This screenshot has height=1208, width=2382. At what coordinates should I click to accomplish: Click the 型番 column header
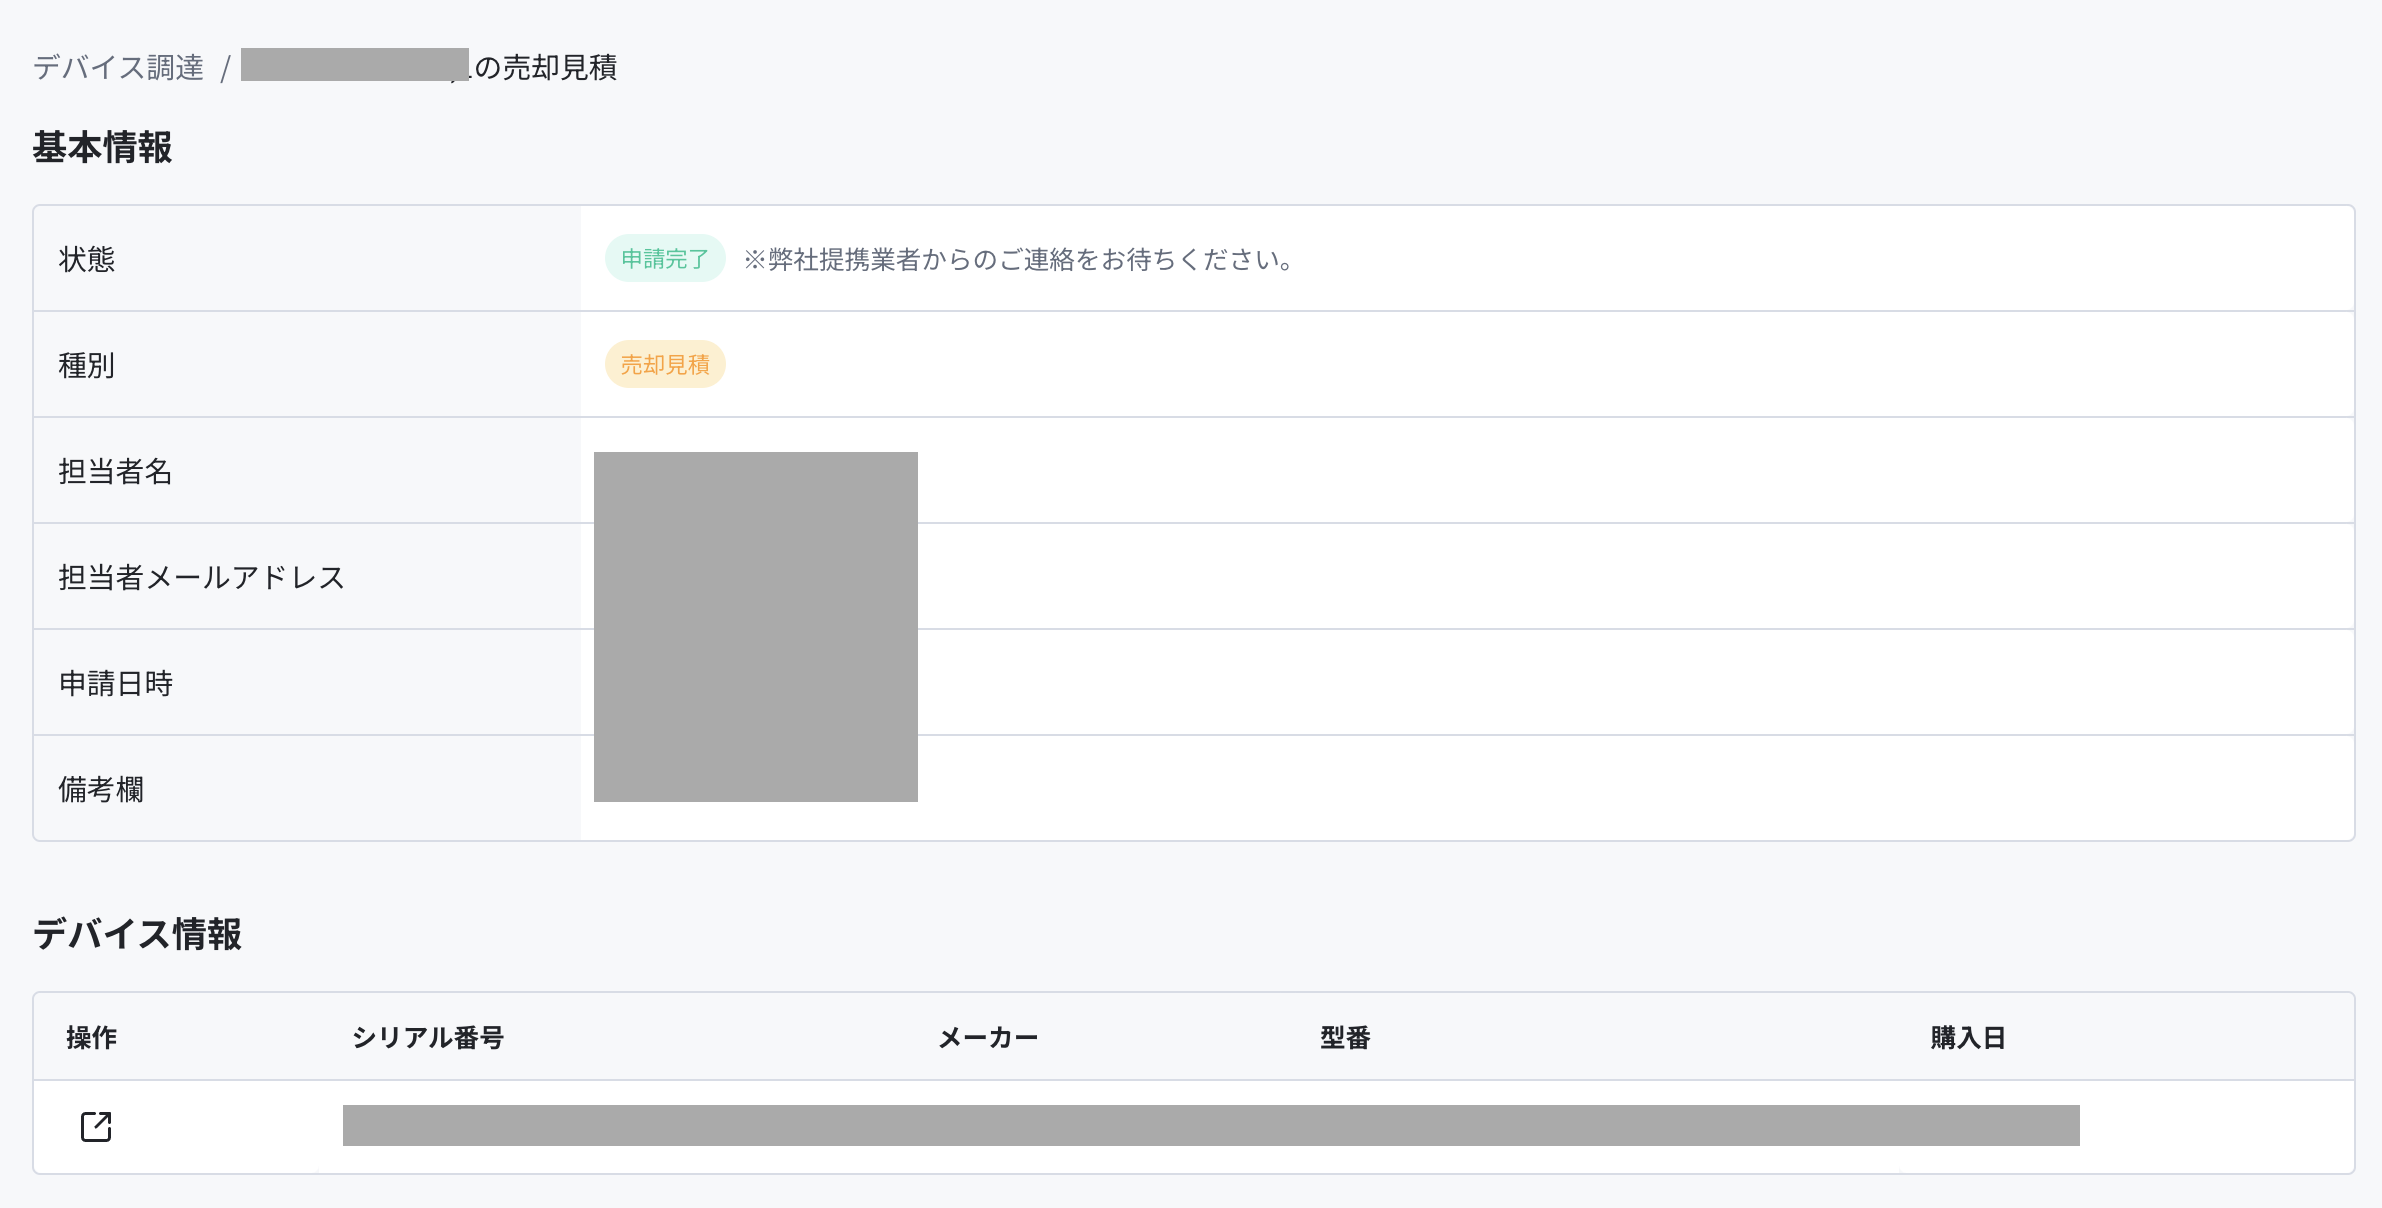(x=1345, y=1037)
